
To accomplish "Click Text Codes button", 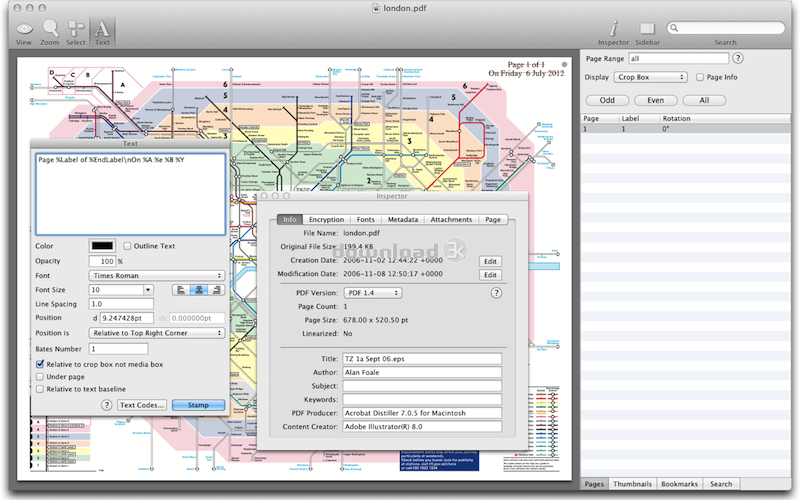I will pyautogui.click(x=142, y=405).
